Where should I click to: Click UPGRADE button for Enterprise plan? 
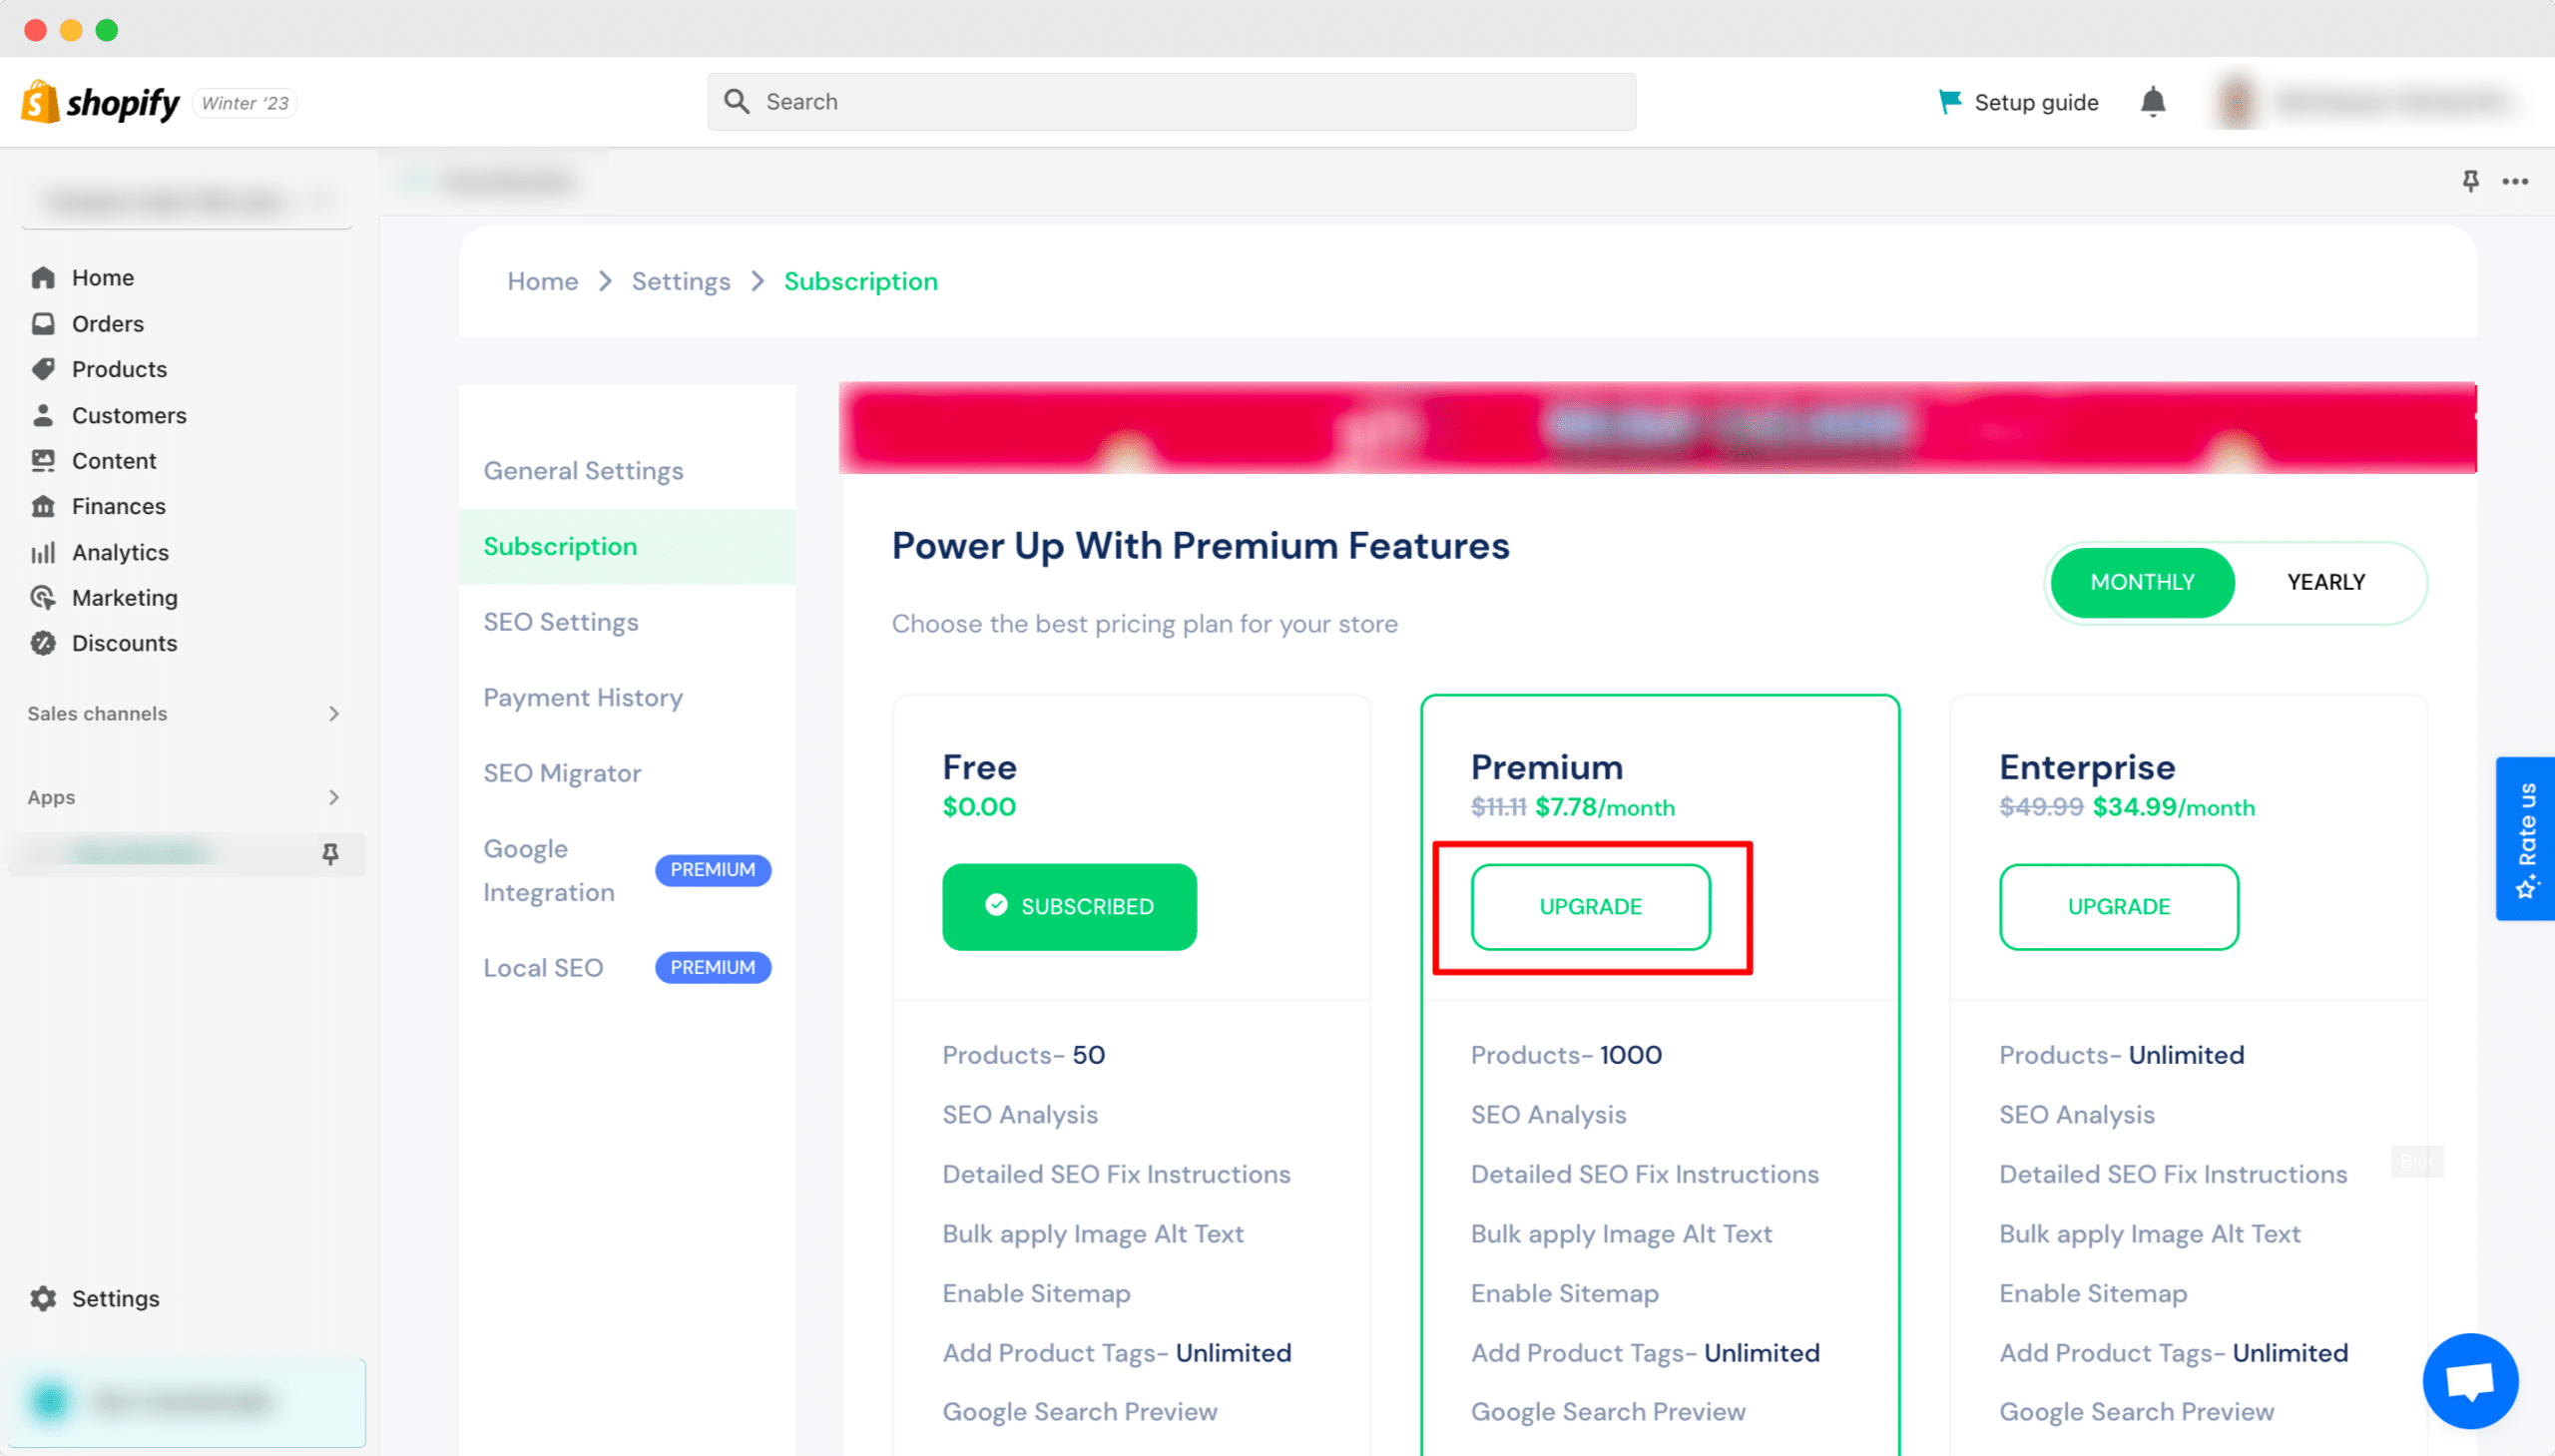(x=2118, y=905)
